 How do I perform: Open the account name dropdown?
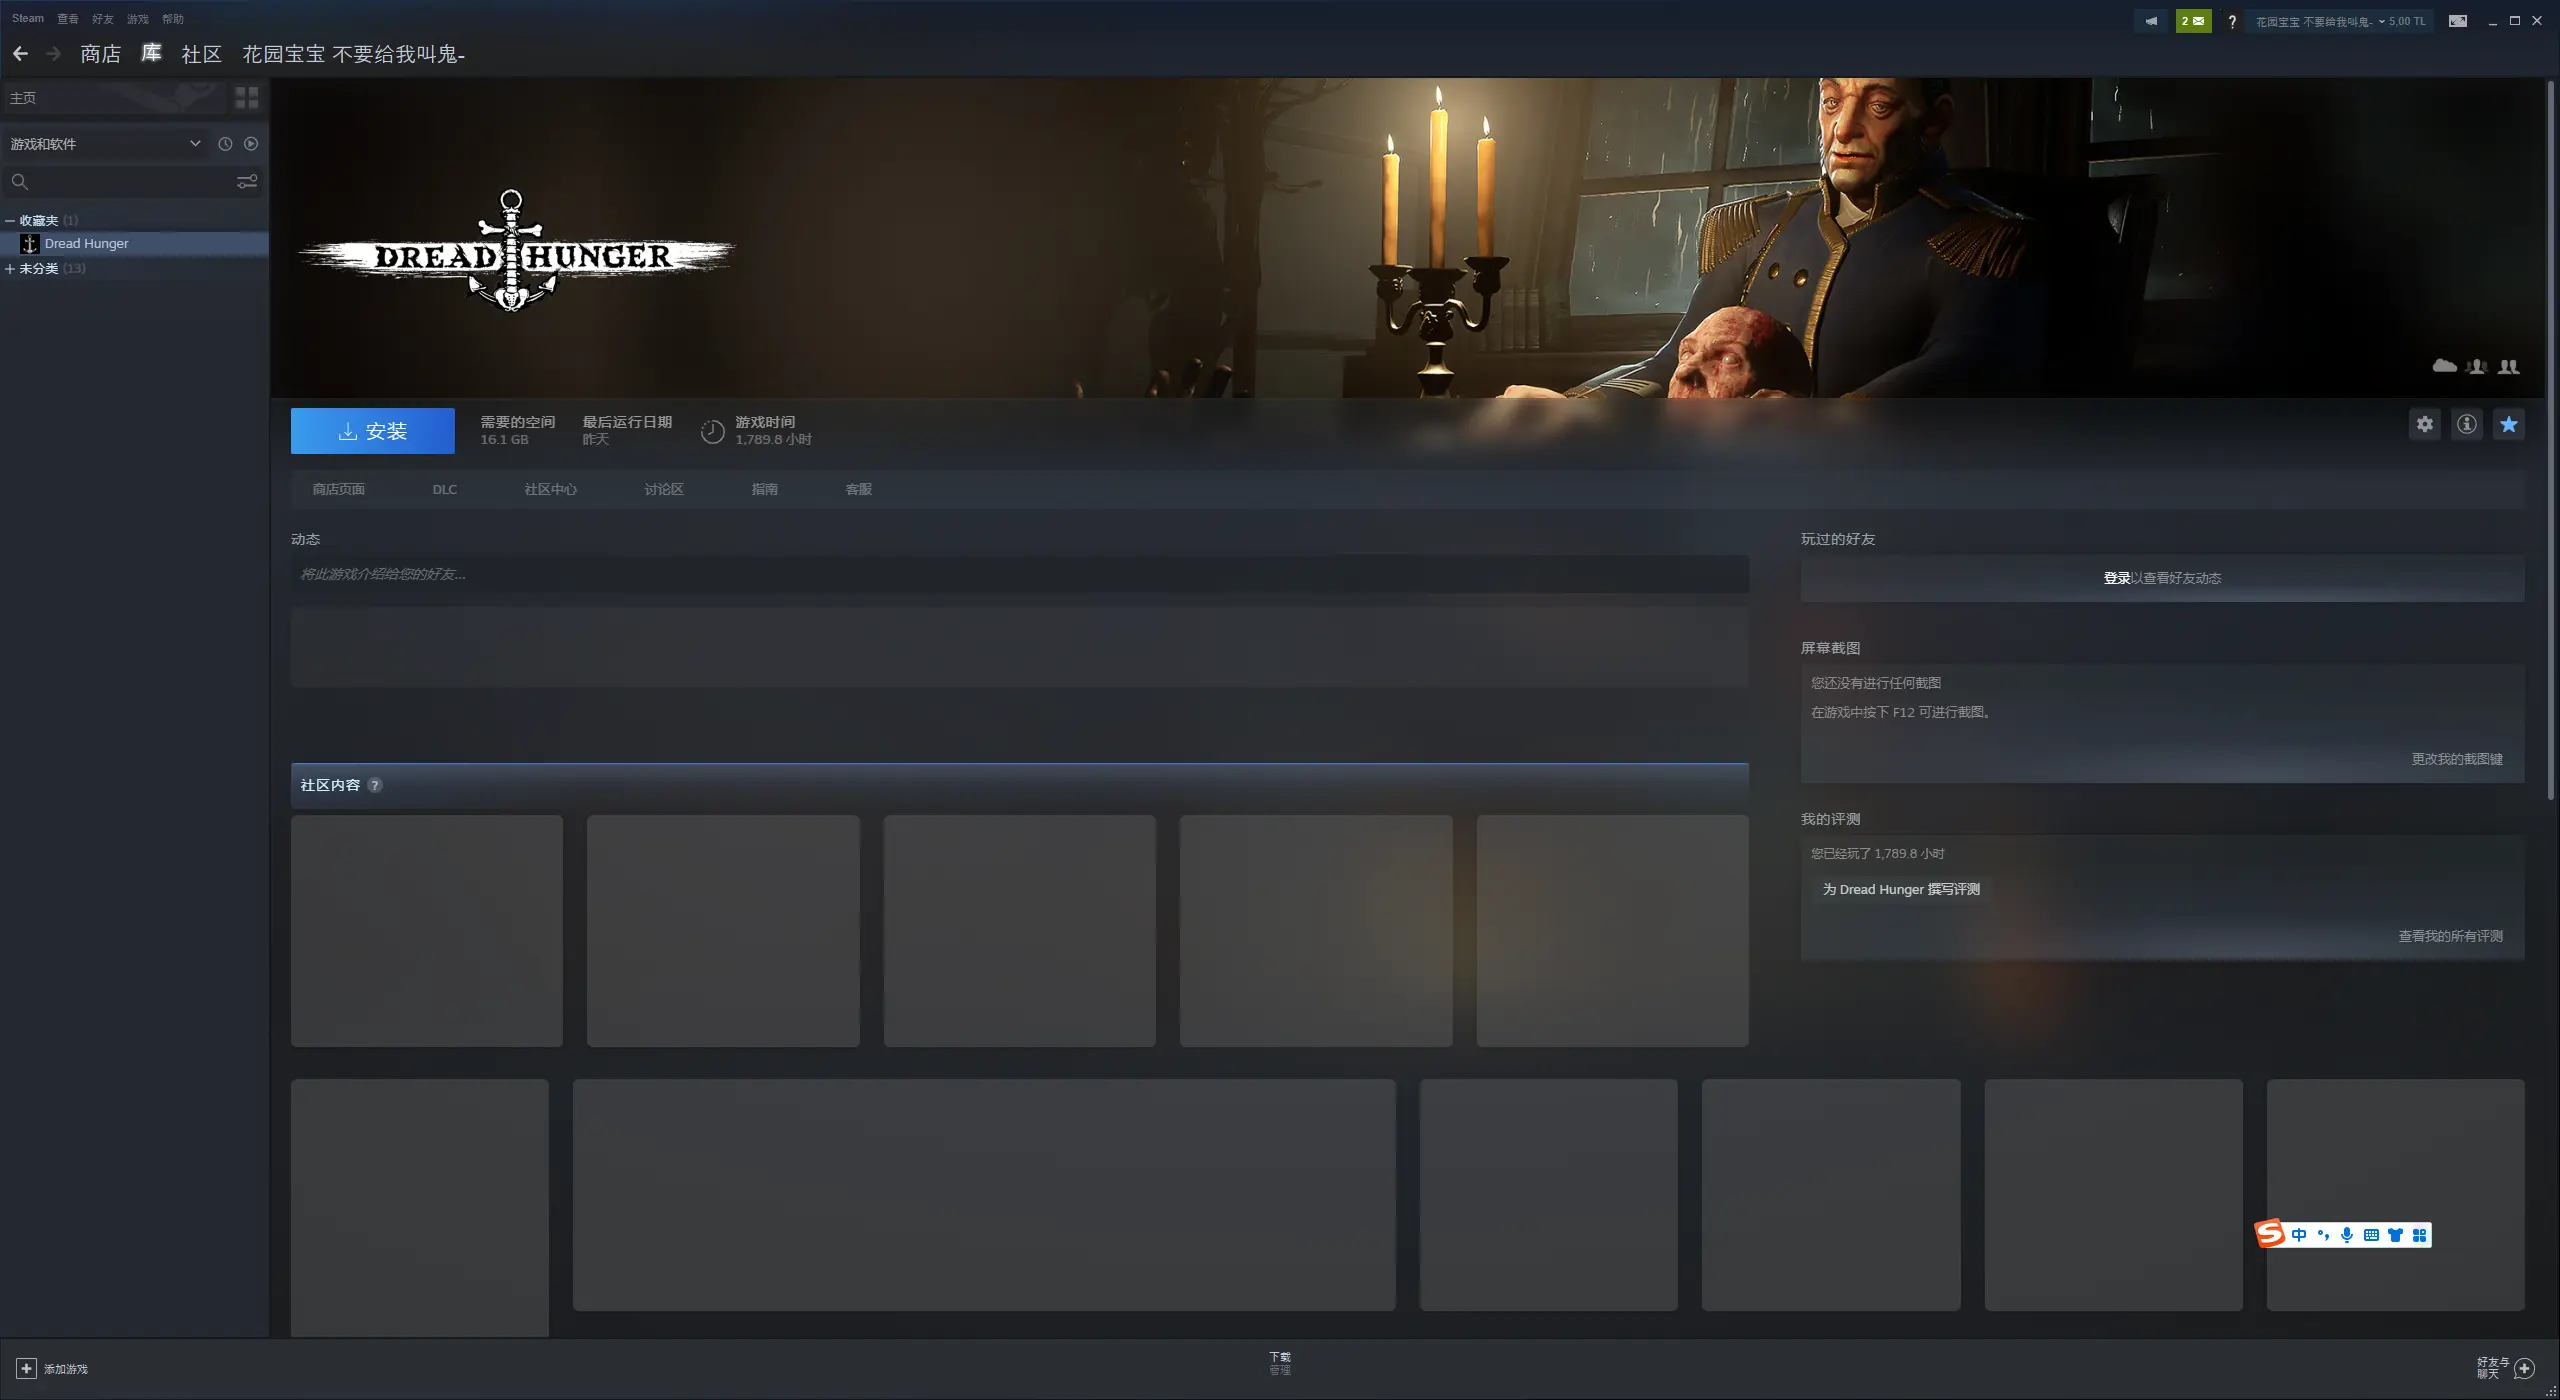2340,21
